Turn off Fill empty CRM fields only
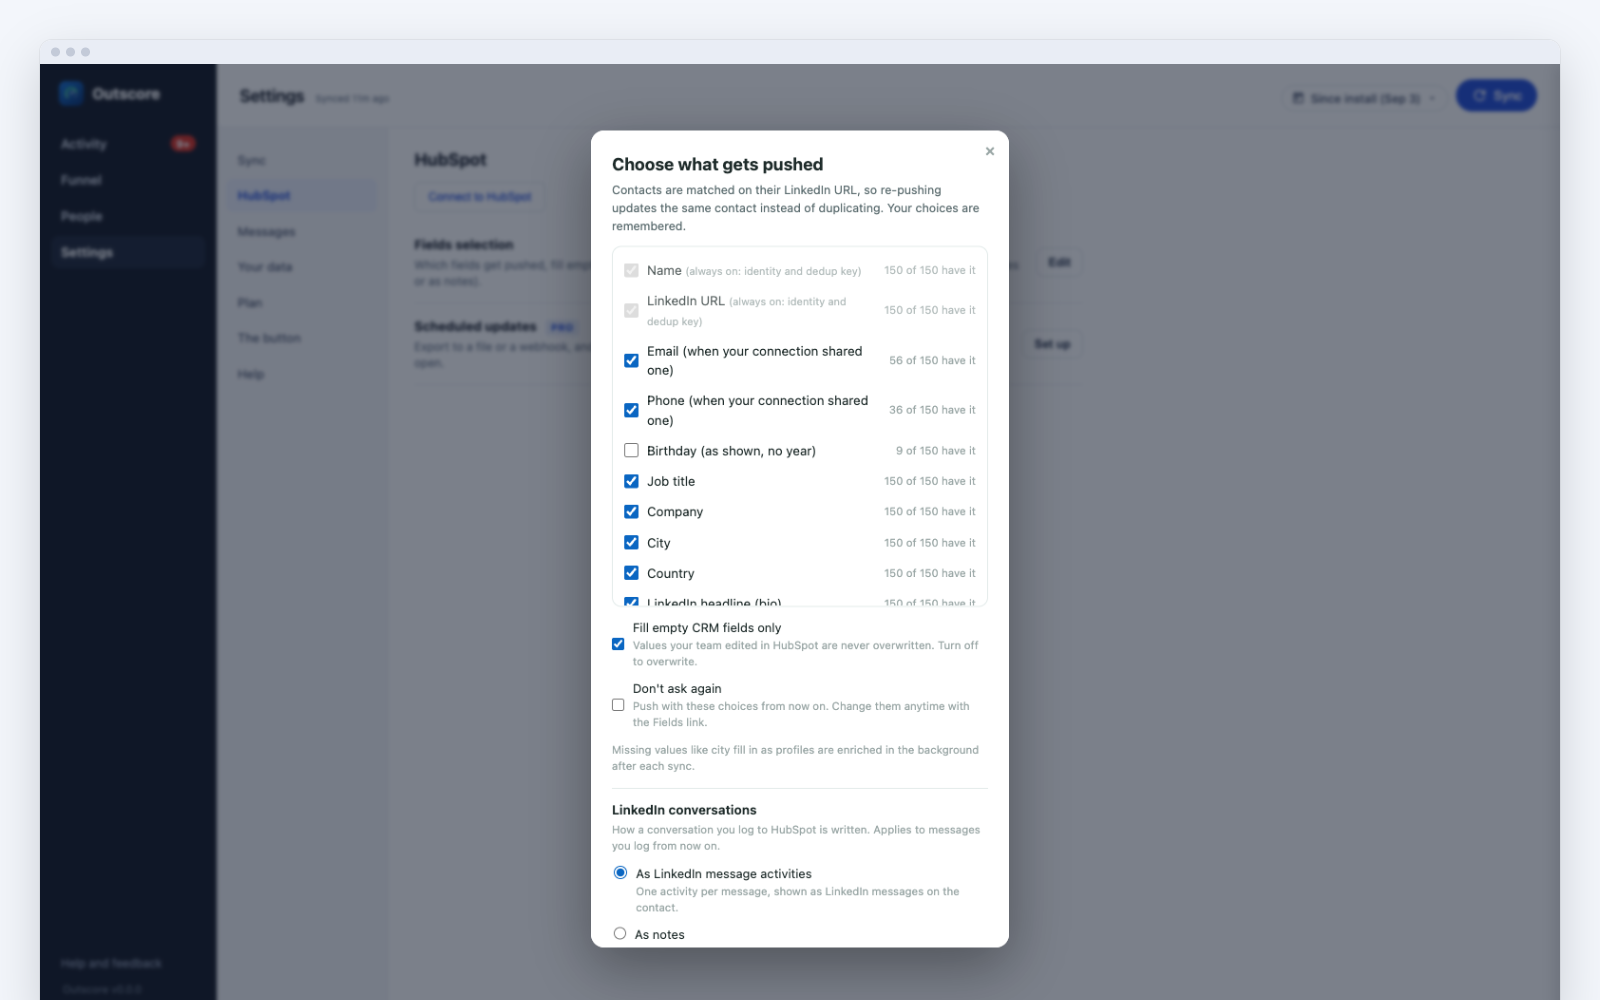Image resolution: width=1600 pixels, height=1000 pixels. (618, 644)
